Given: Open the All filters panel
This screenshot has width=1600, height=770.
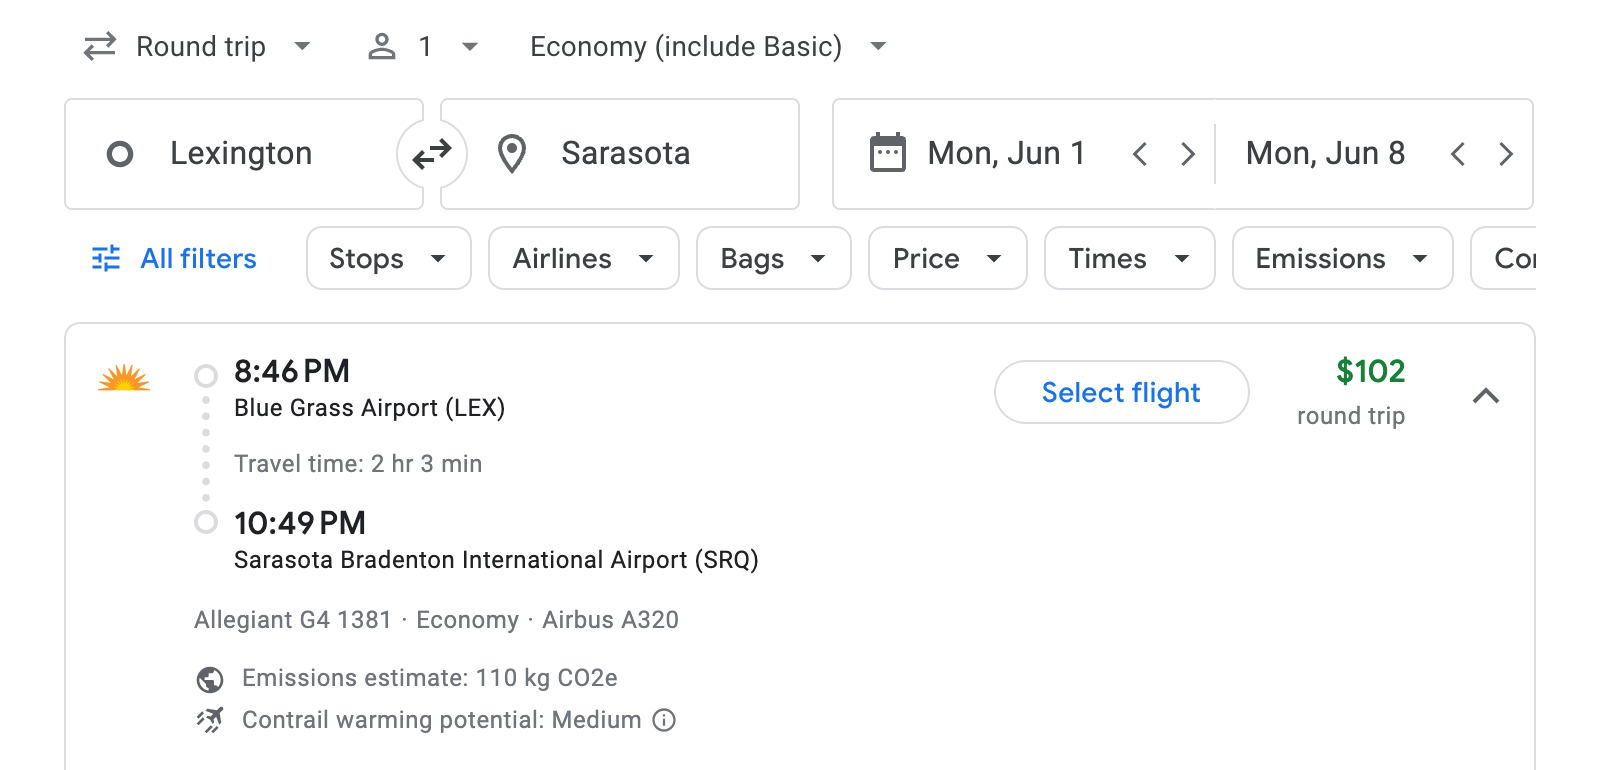Looking at the screenshot, I should pyautogui.click(x=172, y=258).
